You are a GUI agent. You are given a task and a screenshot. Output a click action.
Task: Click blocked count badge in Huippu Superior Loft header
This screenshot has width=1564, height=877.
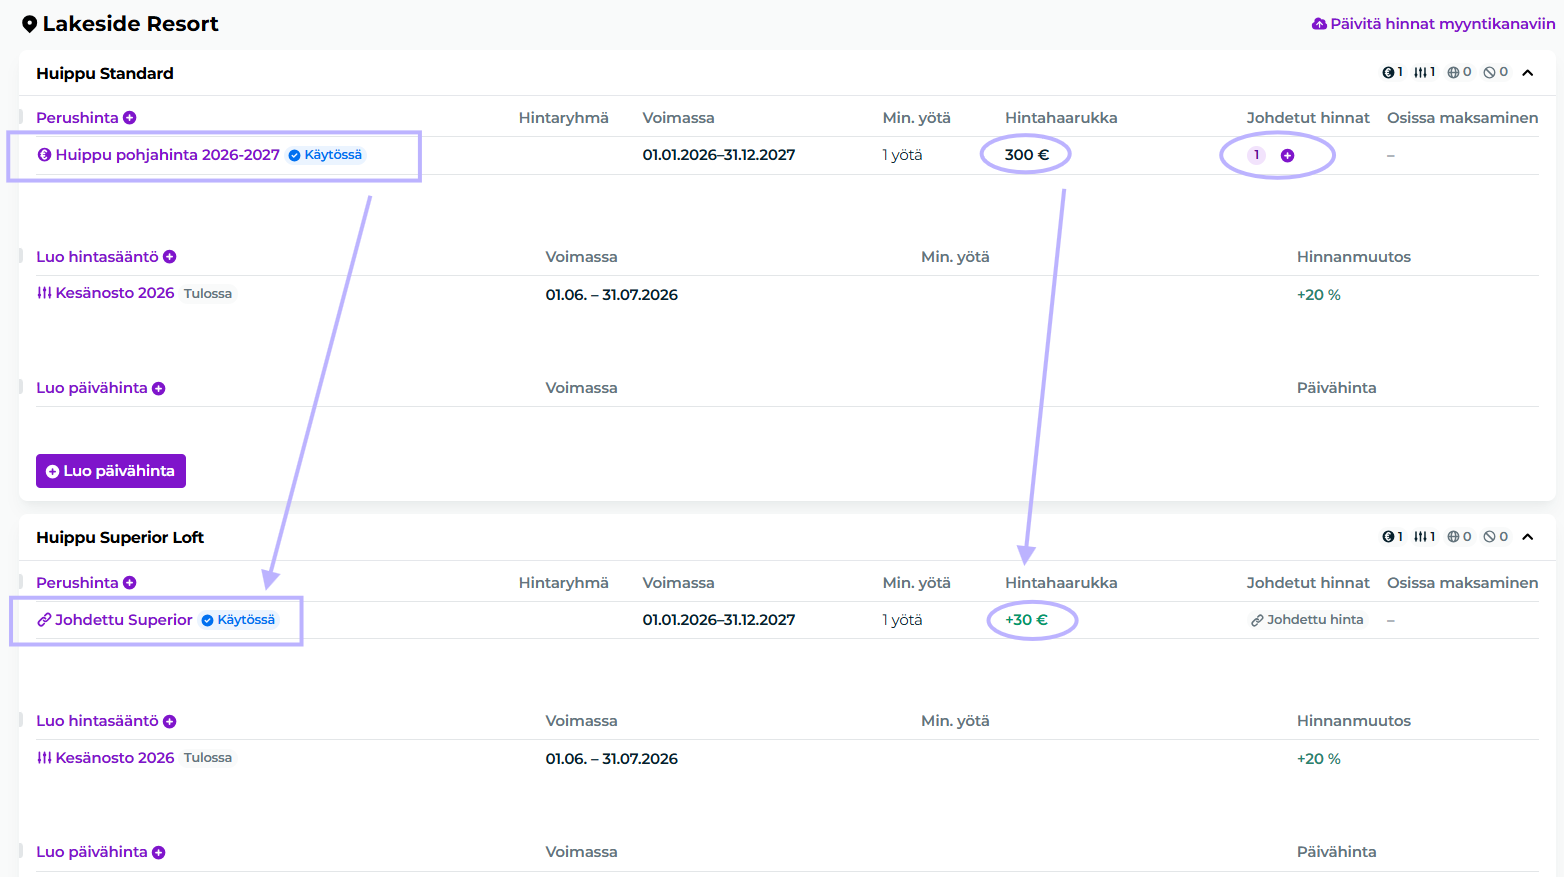[1495, 537]
